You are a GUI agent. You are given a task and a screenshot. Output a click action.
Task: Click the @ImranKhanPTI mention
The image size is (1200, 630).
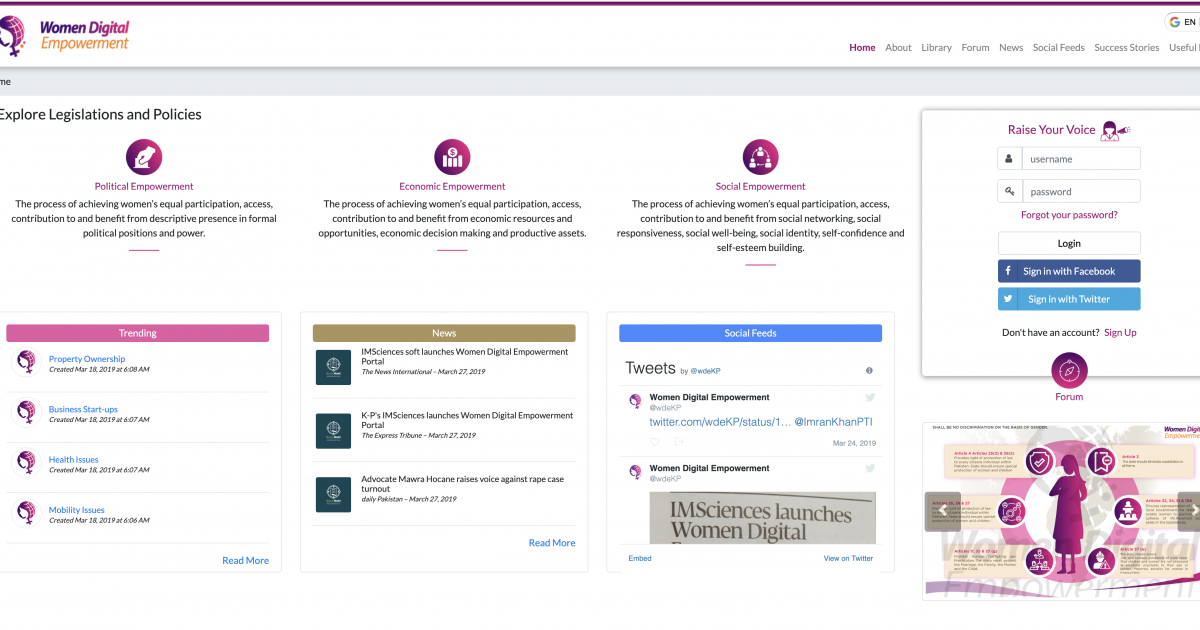(835, 423)
